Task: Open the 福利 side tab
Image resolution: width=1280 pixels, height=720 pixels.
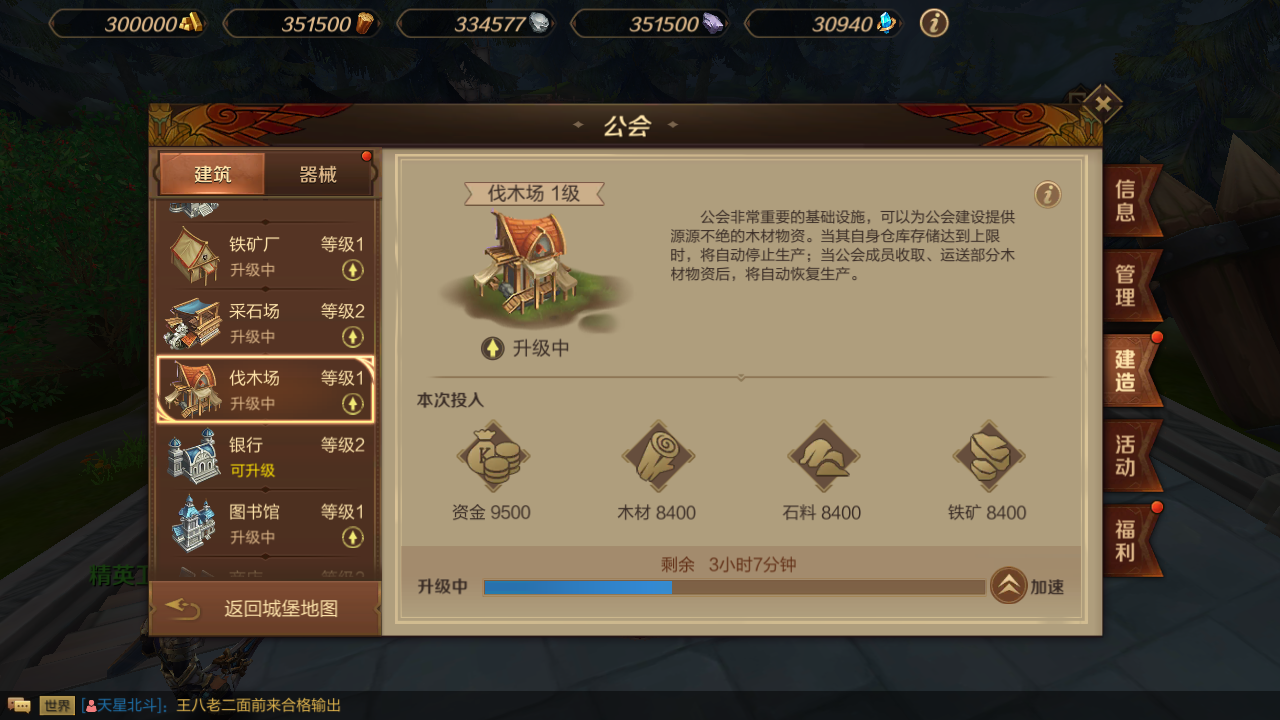Action: click(x=1130, y=541)
